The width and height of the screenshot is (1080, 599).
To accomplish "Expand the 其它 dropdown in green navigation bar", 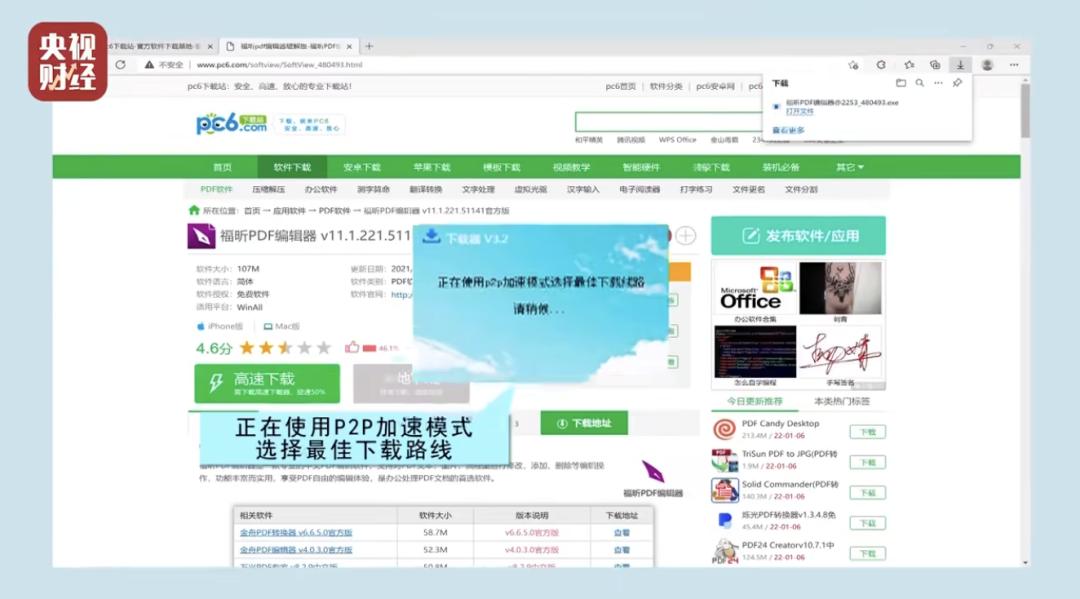I will 850,167.
